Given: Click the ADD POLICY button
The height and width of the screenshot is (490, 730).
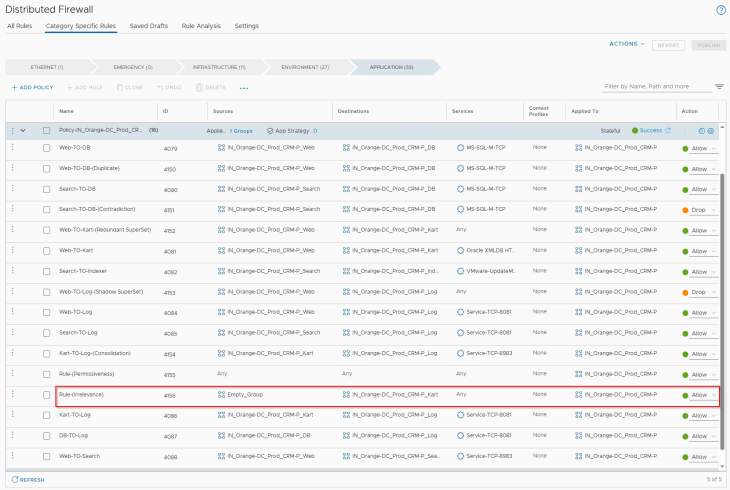Looking at the screenshot, I should pos(32,88).
